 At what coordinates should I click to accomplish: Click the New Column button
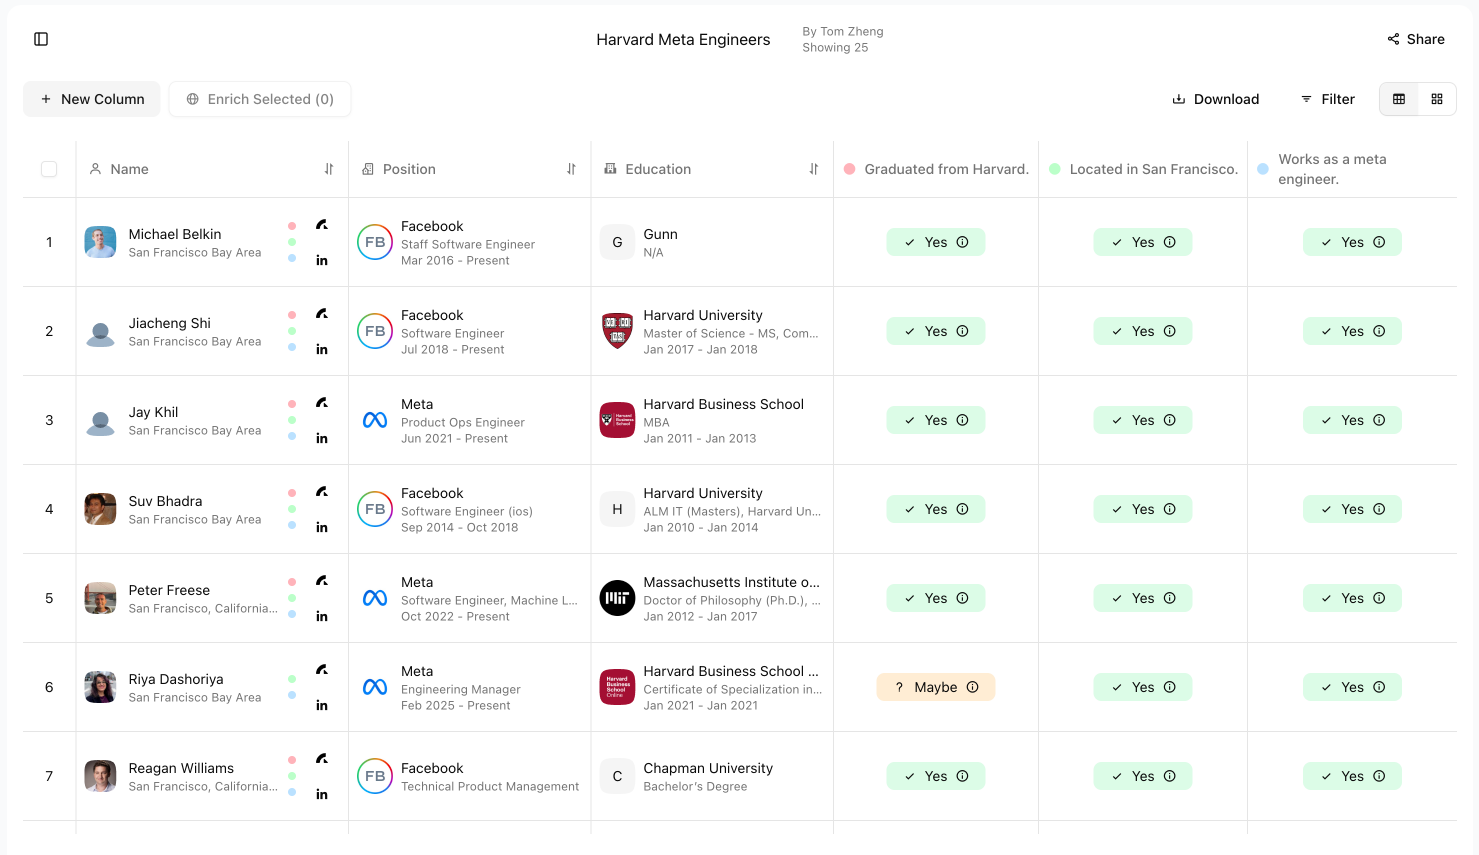pos(92,99)
